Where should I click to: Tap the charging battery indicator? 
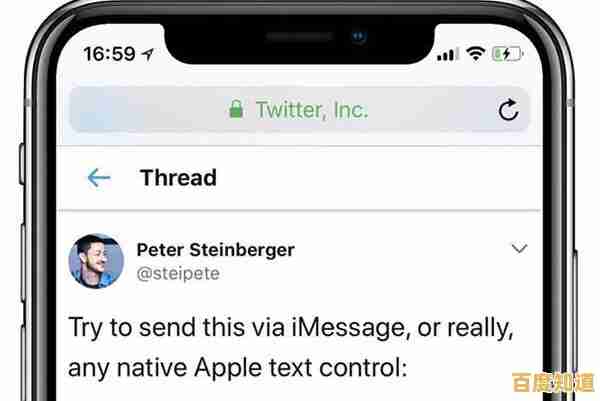507,54
